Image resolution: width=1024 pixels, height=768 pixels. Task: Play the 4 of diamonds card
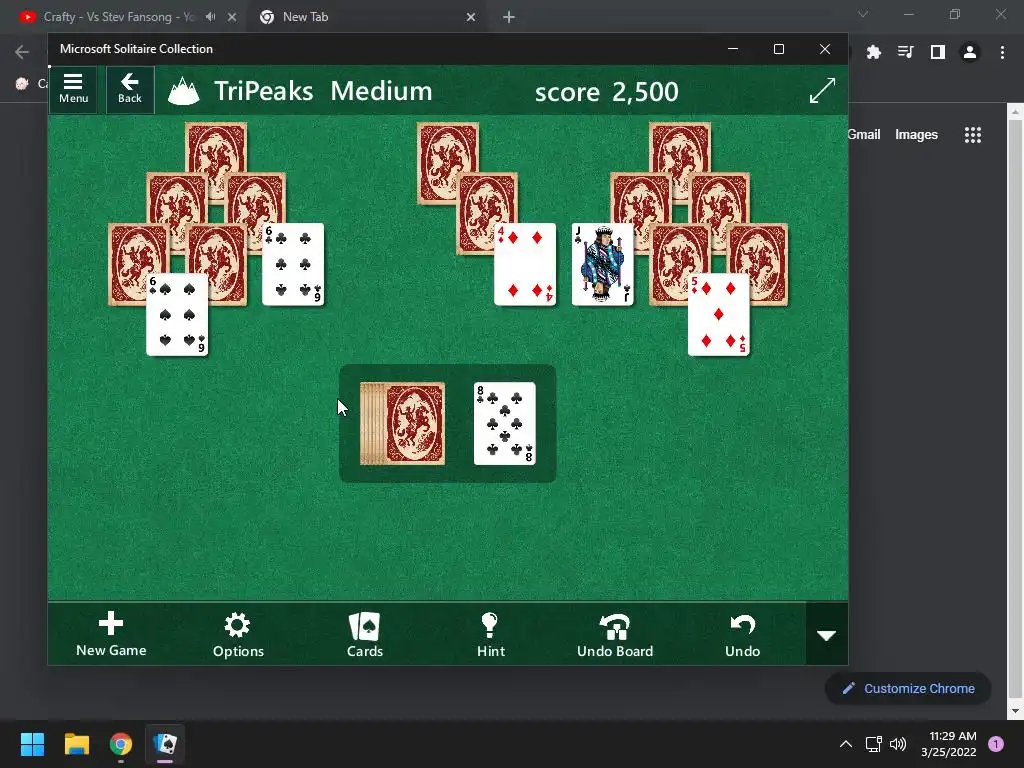tap(525, 264)
